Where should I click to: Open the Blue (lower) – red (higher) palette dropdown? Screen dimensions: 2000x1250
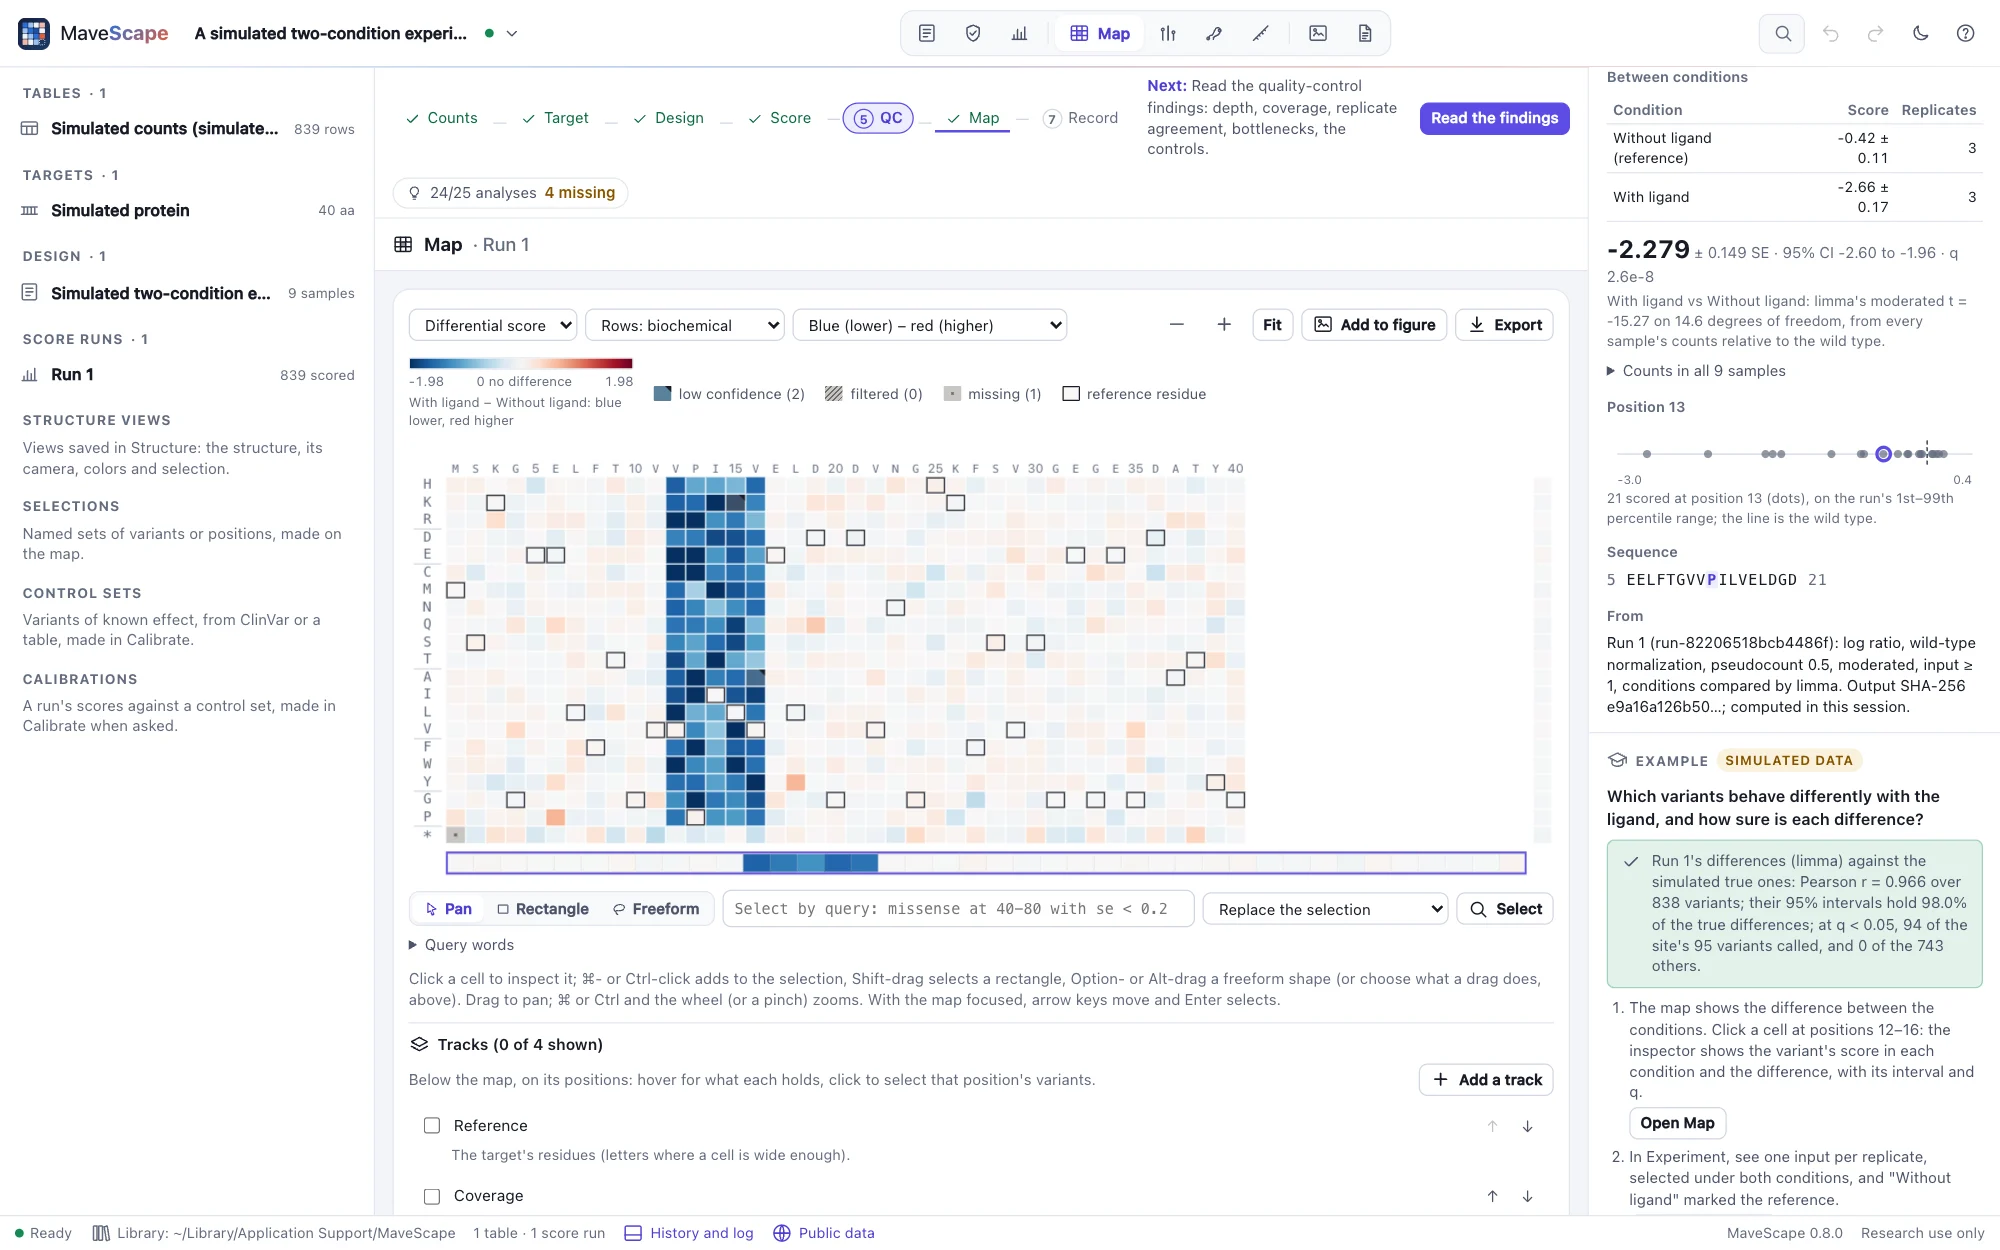pos(930,325)
